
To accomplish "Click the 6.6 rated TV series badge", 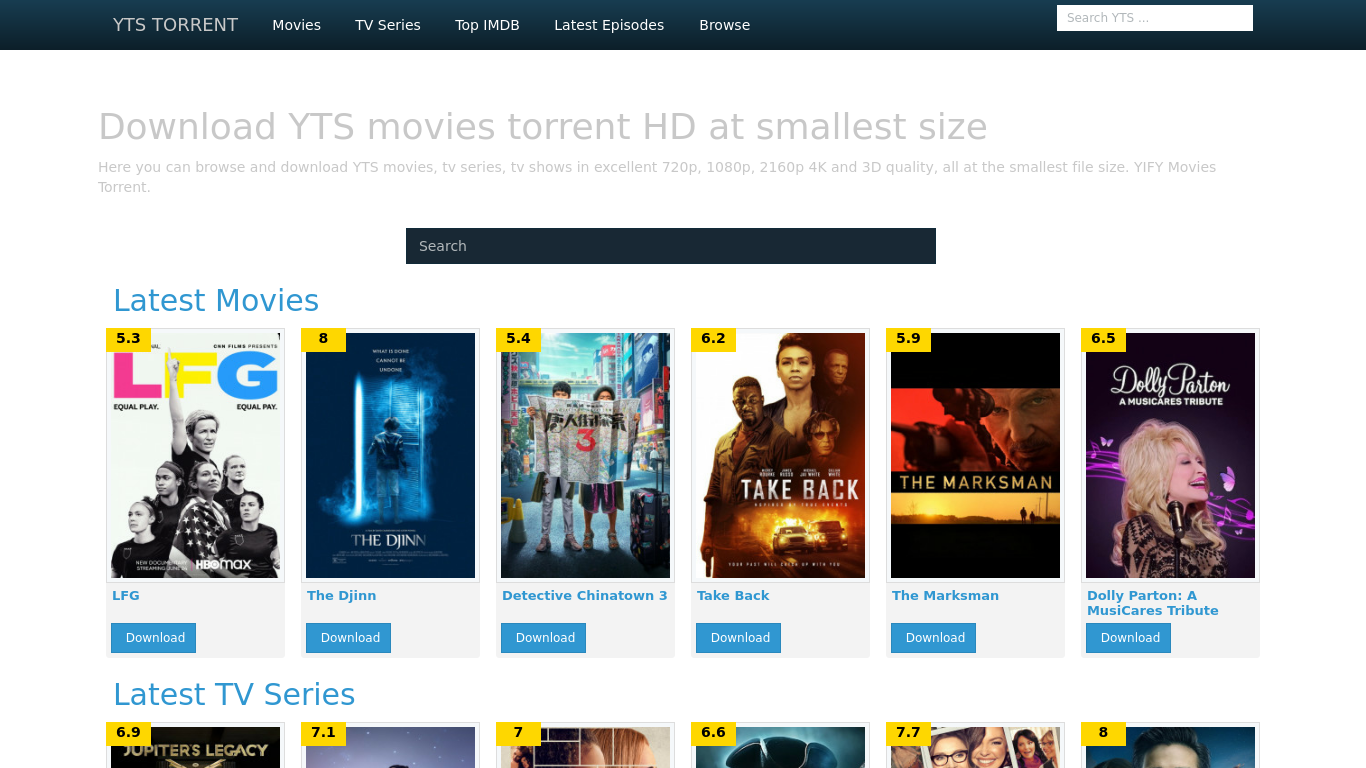I will (714, 733).
